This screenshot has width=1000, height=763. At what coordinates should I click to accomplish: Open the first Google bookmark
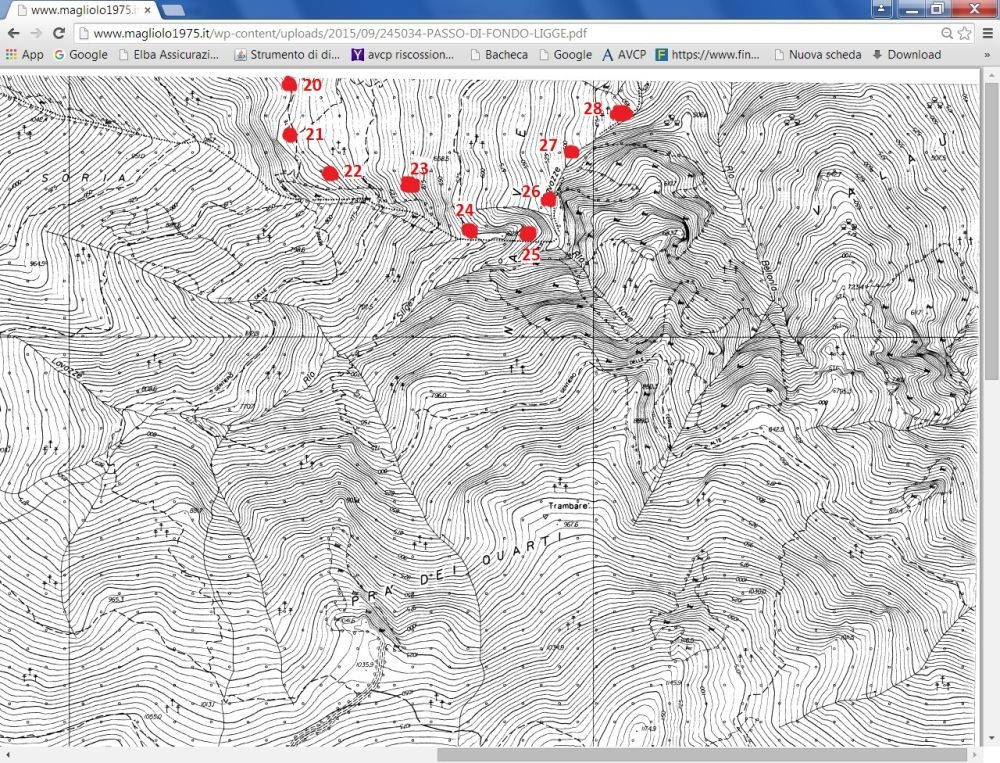tap(80, 55)
